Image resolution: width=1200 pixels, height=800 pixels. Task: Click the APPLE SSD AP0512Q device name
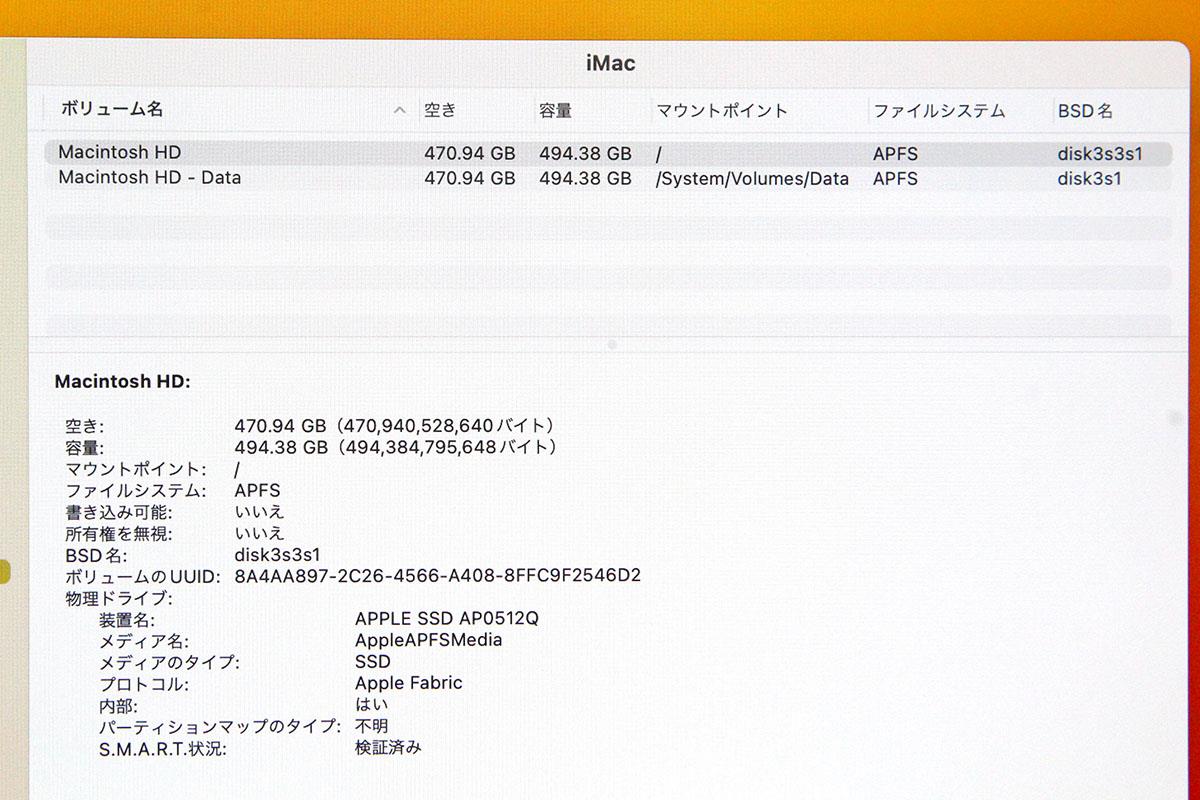(447, 618)
